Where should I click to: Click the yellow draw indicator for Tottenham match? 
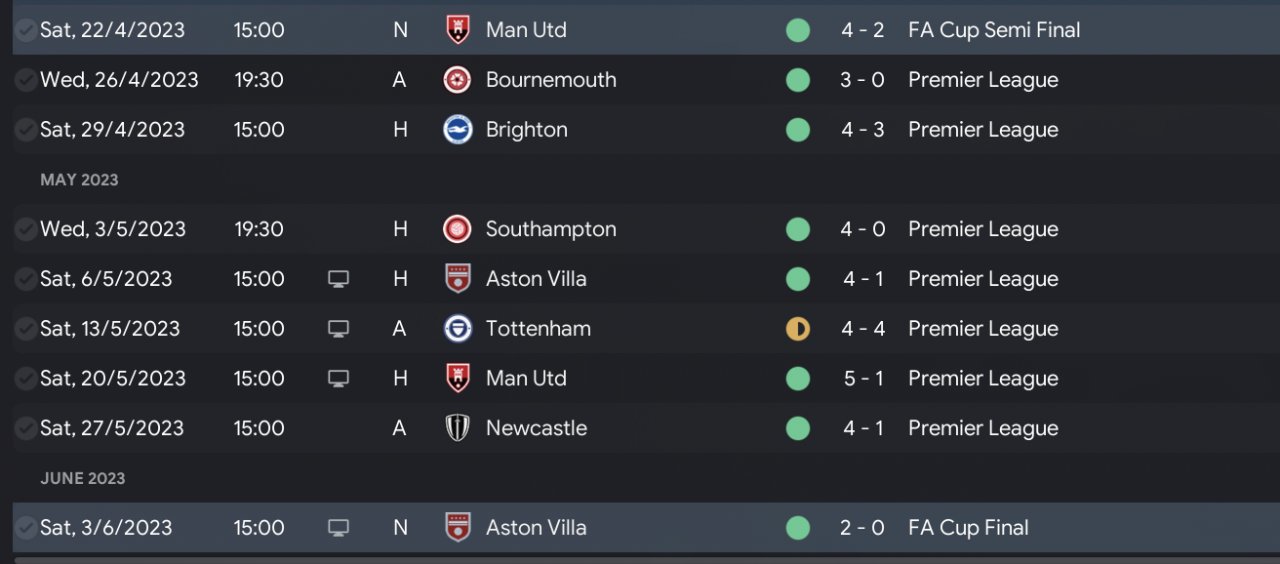point(797,329)
